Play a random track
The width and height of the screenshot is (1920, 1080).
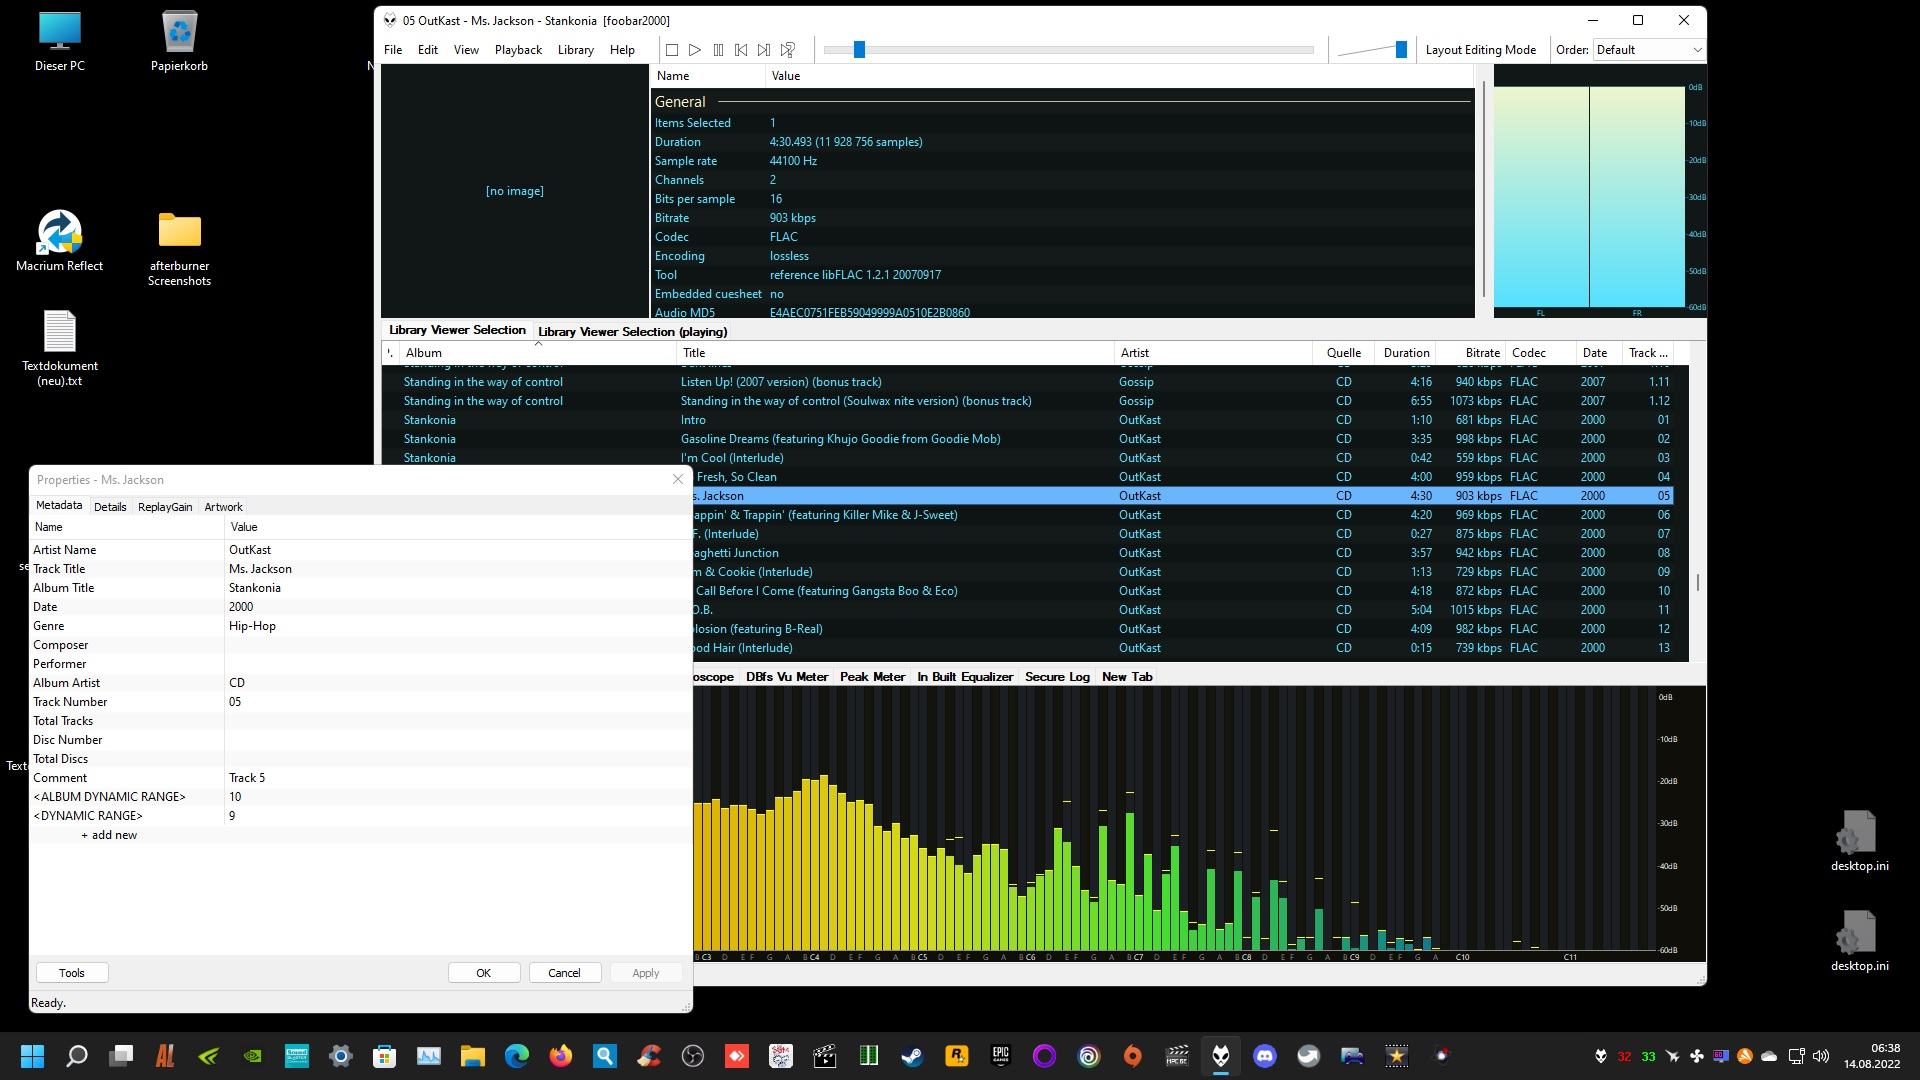coord(788,50)
